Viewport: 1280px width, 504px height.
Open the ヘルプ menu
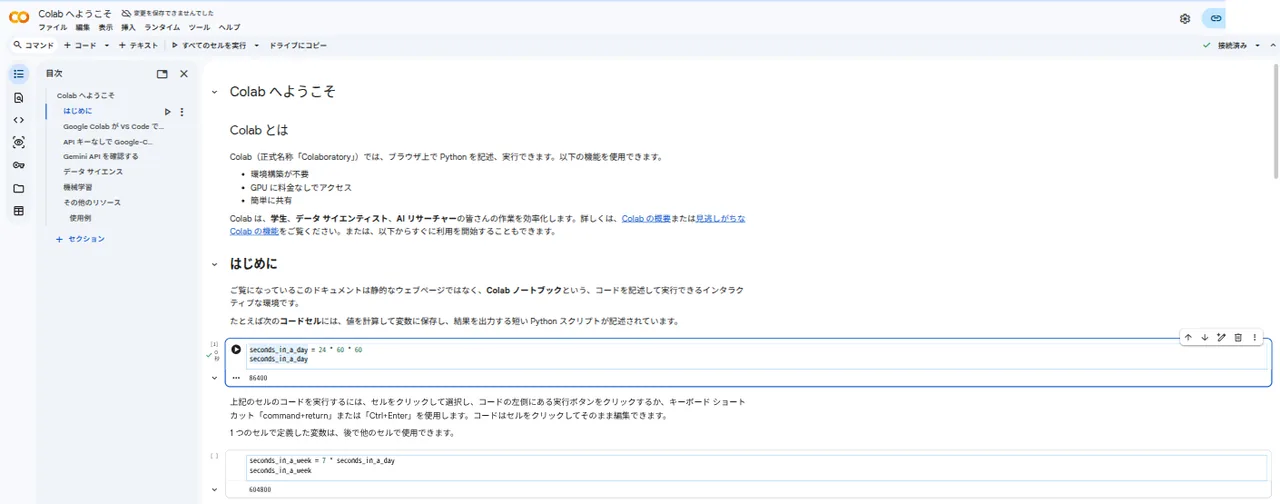pos(230,27)
